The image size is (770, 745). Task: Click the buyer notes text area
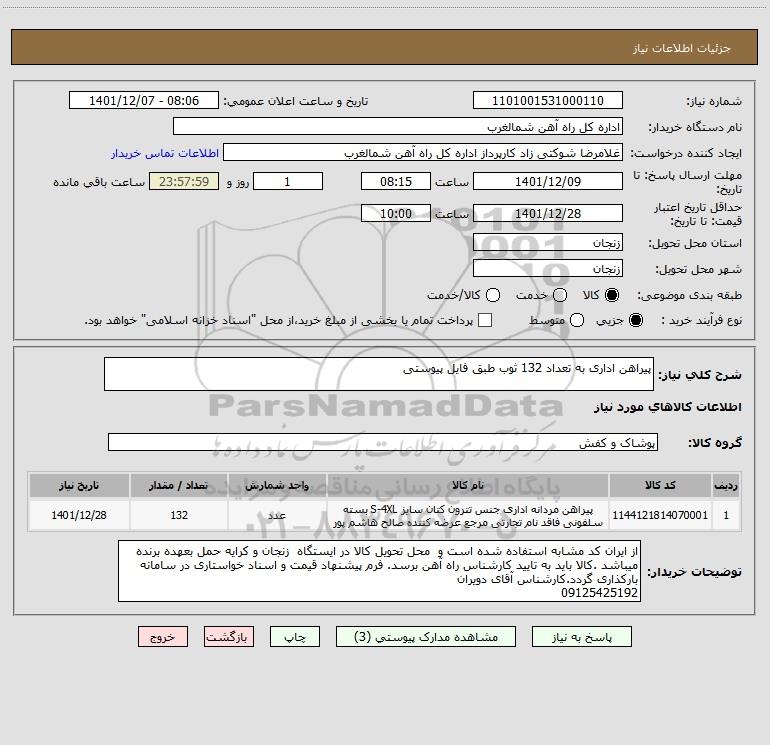[379, 571]
